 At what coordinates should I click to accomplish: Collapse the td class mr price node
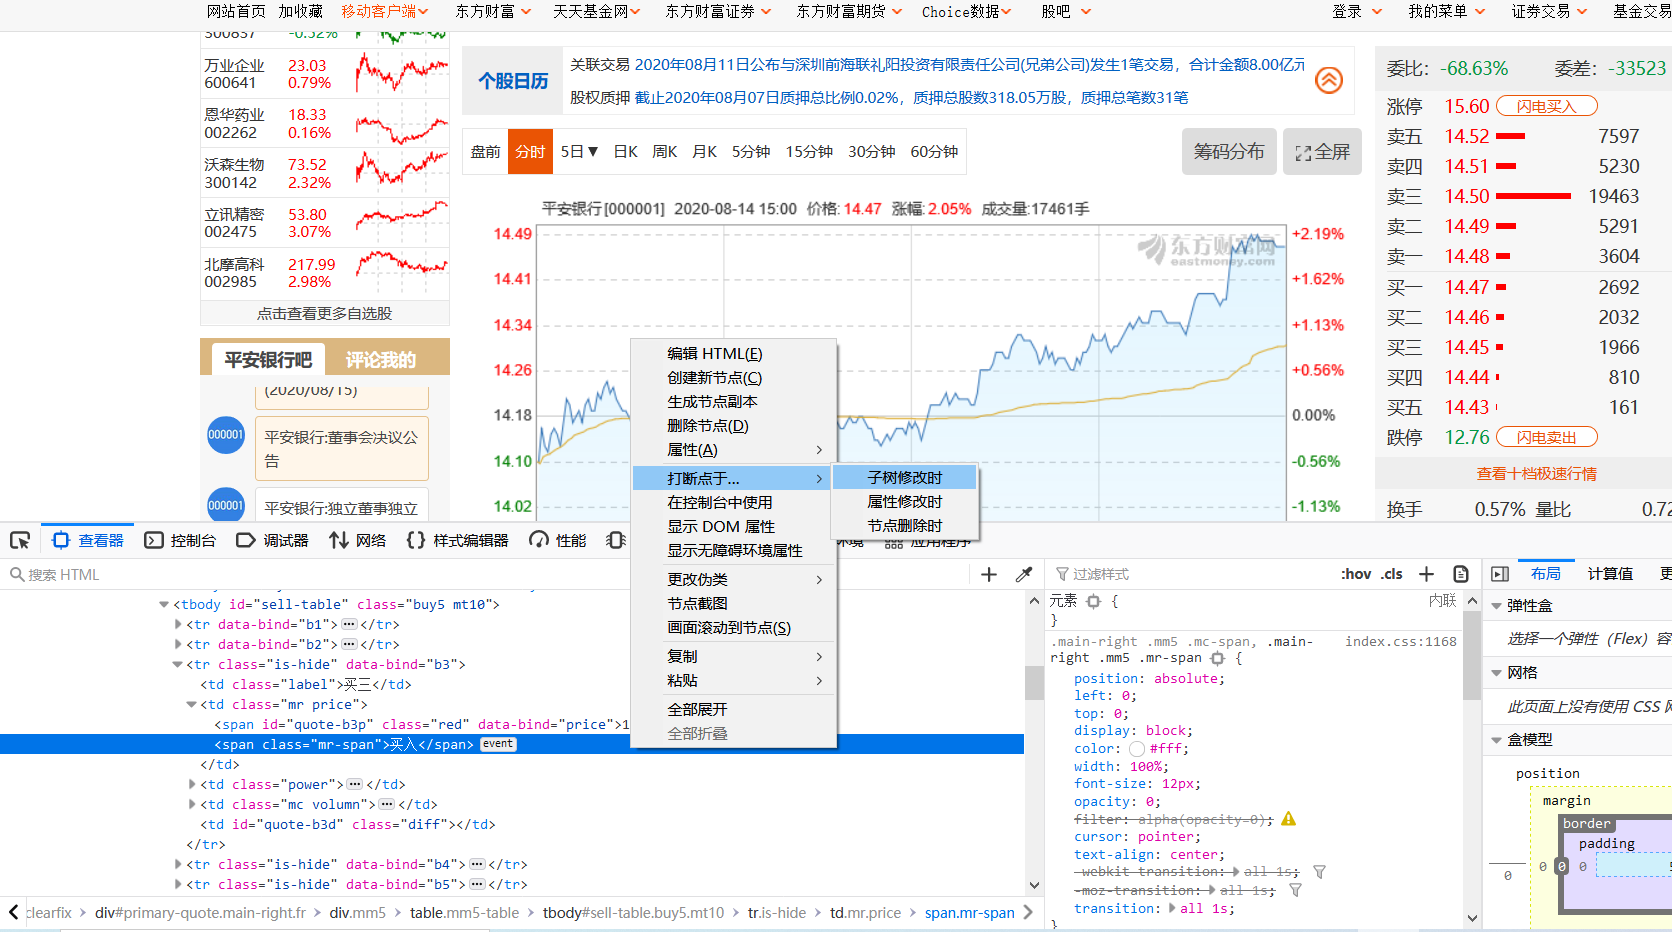click(191, 704)
